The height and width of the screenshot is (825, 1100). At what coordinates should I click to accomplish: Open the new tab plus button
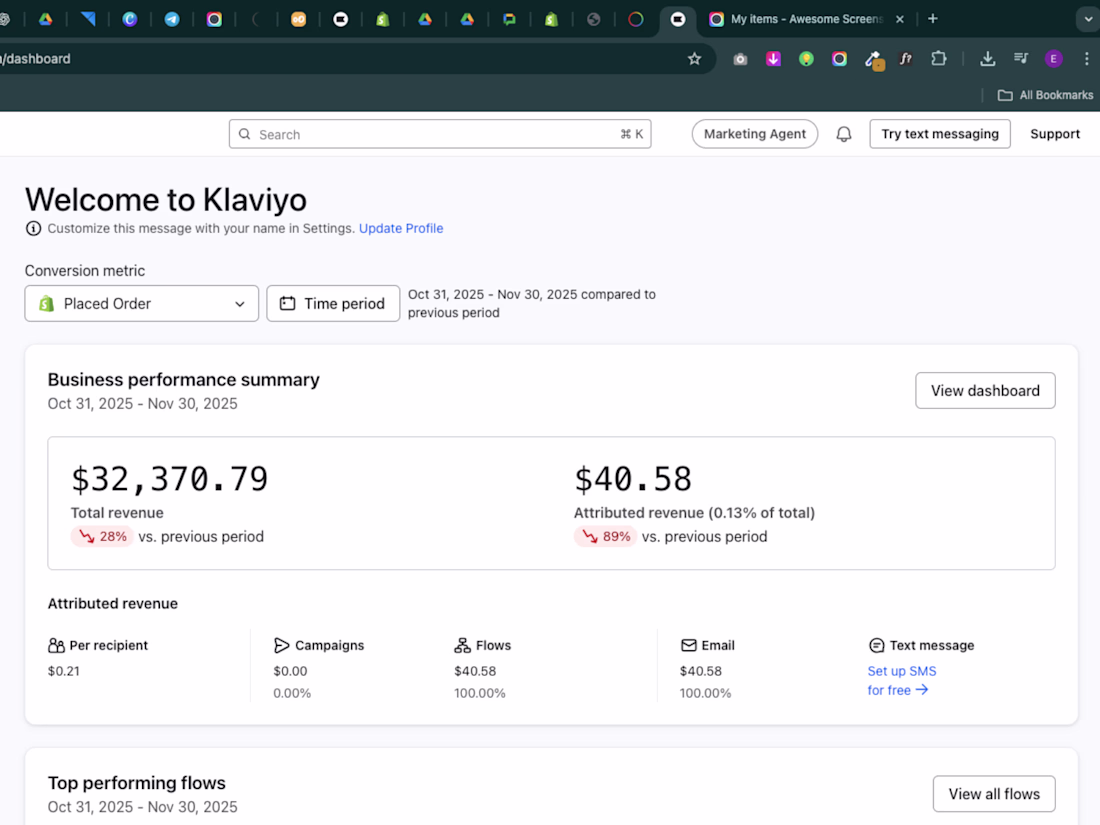pyautogui.click(x=932, y=19)
